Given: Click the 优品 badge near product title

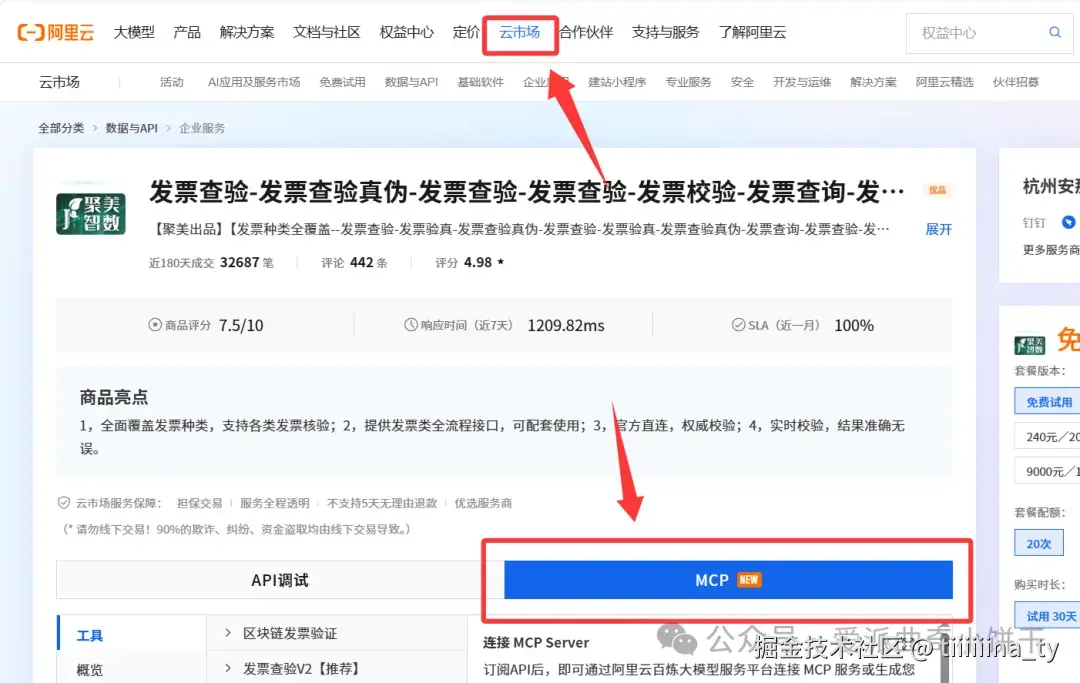Looking at the screenshot, I should click(937, 189).
